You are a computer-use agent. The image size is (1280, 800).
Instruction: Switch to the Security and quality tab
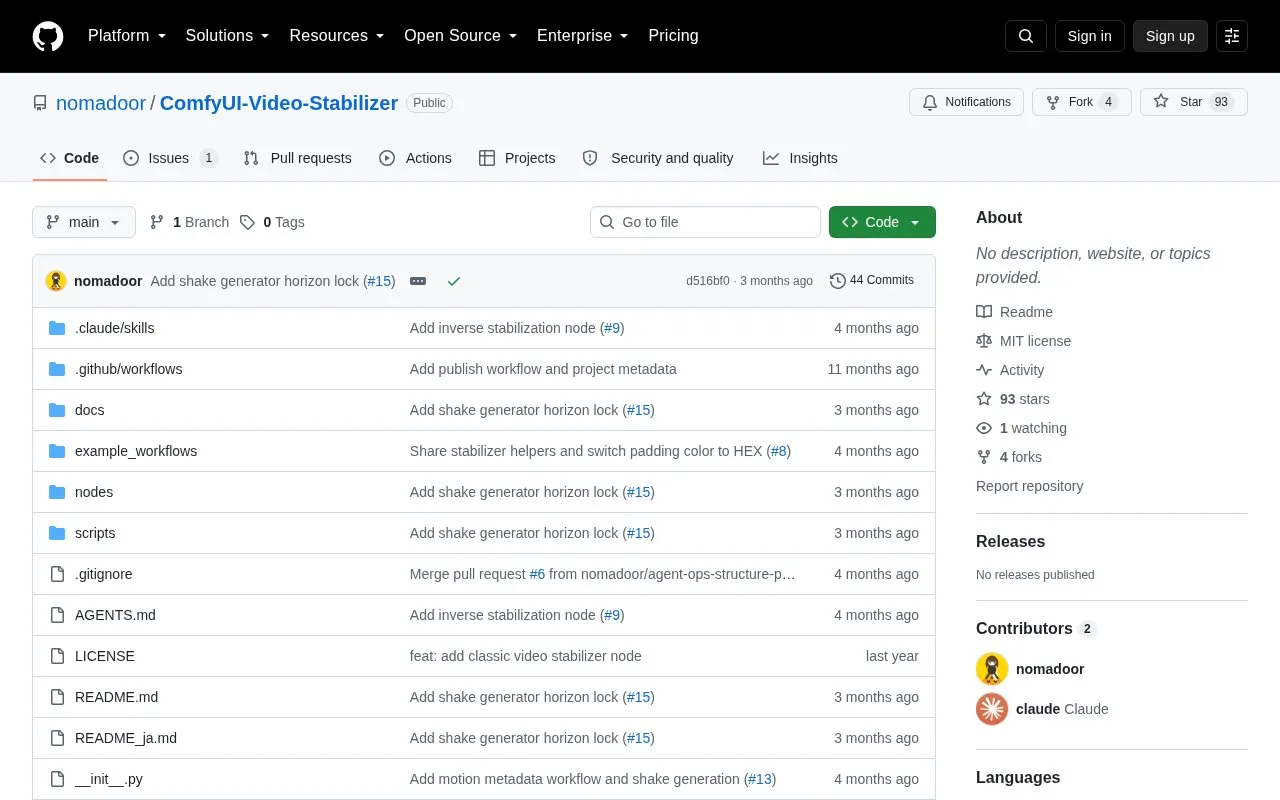tap(659, 158)
